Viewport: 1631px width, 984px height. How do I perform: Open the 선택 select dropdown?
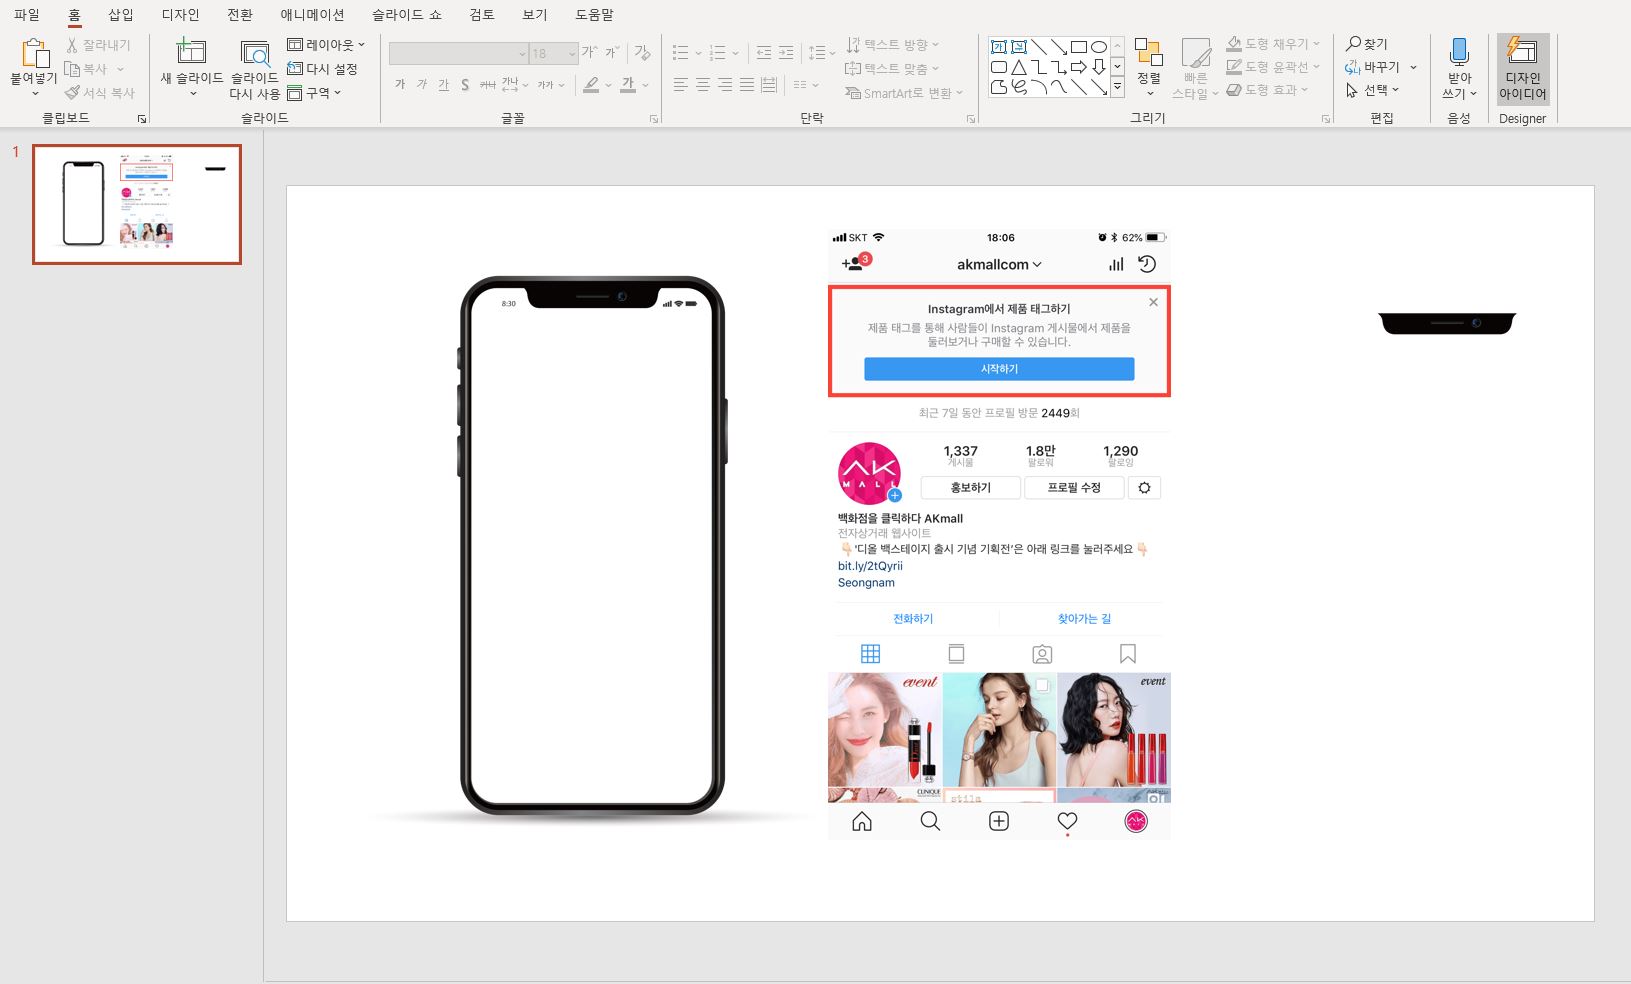1372,90
